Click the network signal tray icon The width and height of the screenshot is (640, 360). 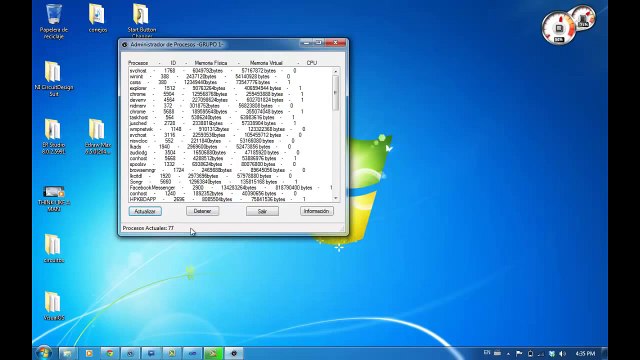click(x=541, y=353)
